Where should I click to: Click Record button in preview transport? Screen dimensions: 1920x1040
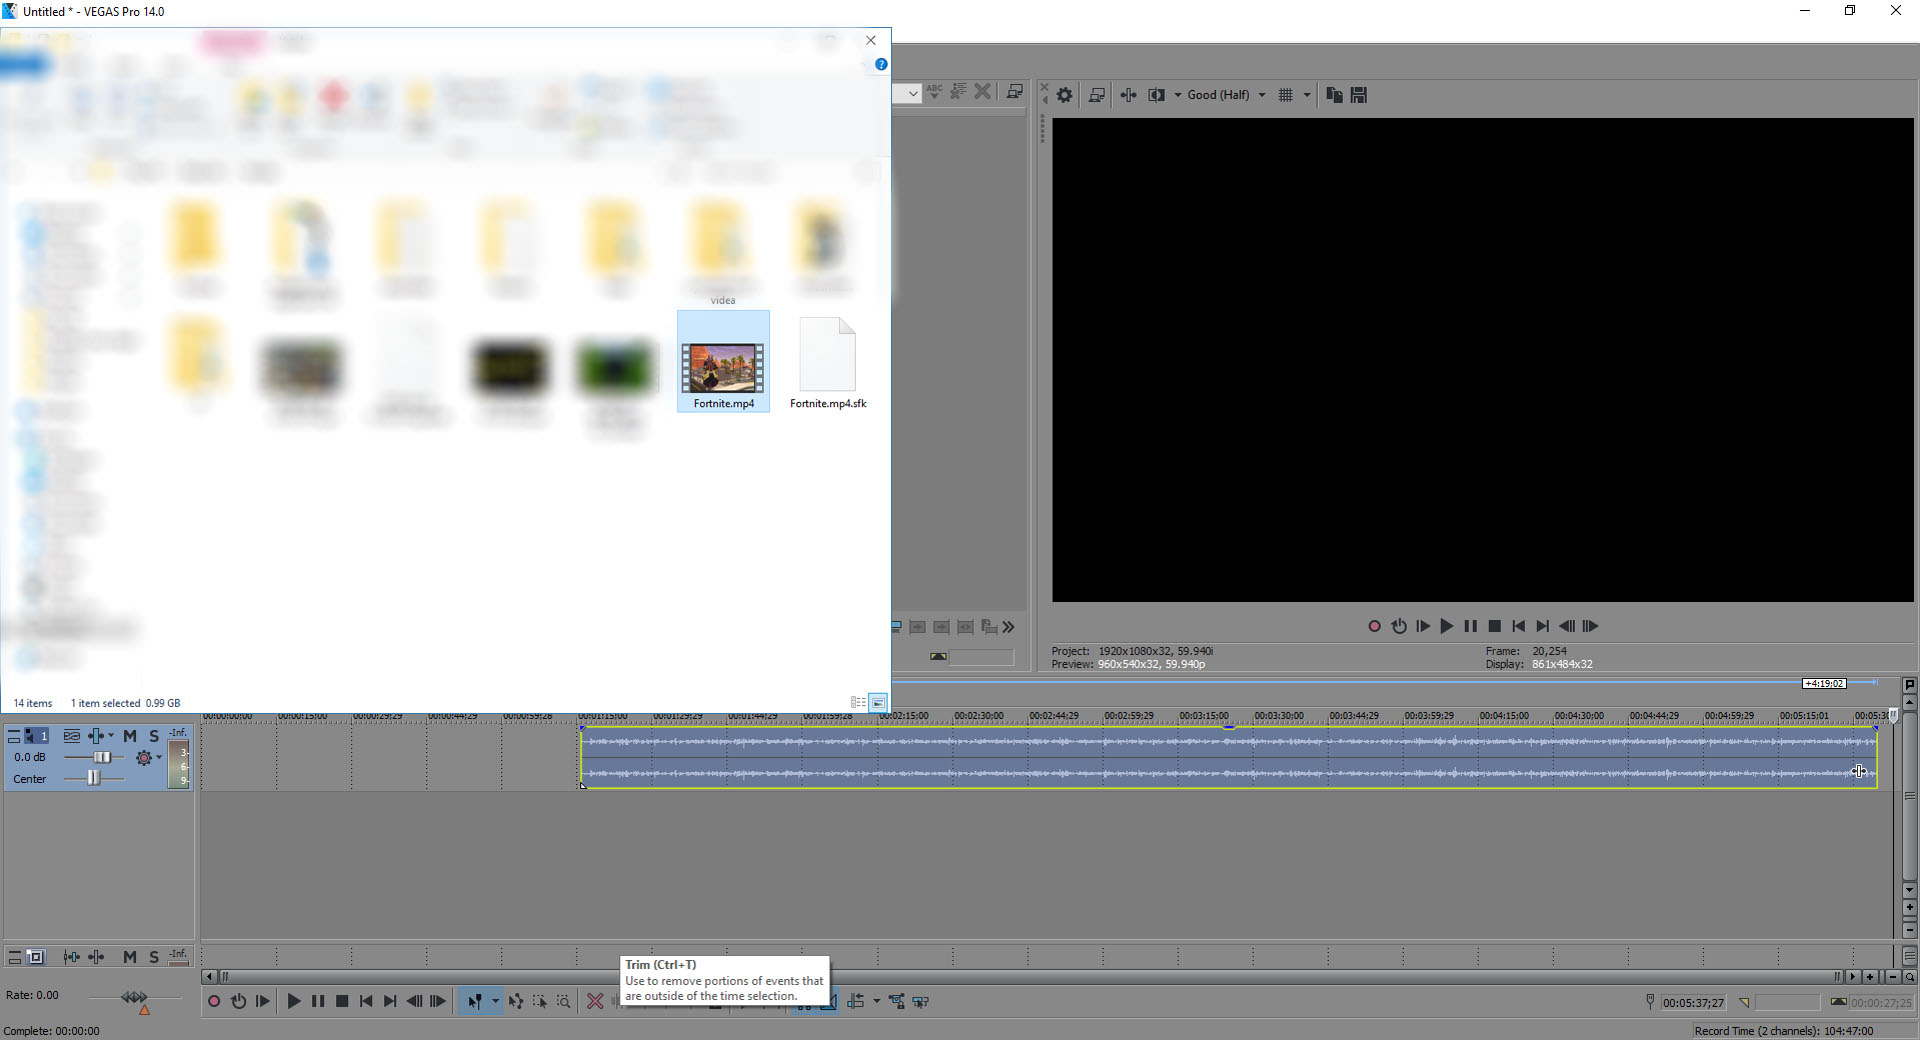point(1375,626)
